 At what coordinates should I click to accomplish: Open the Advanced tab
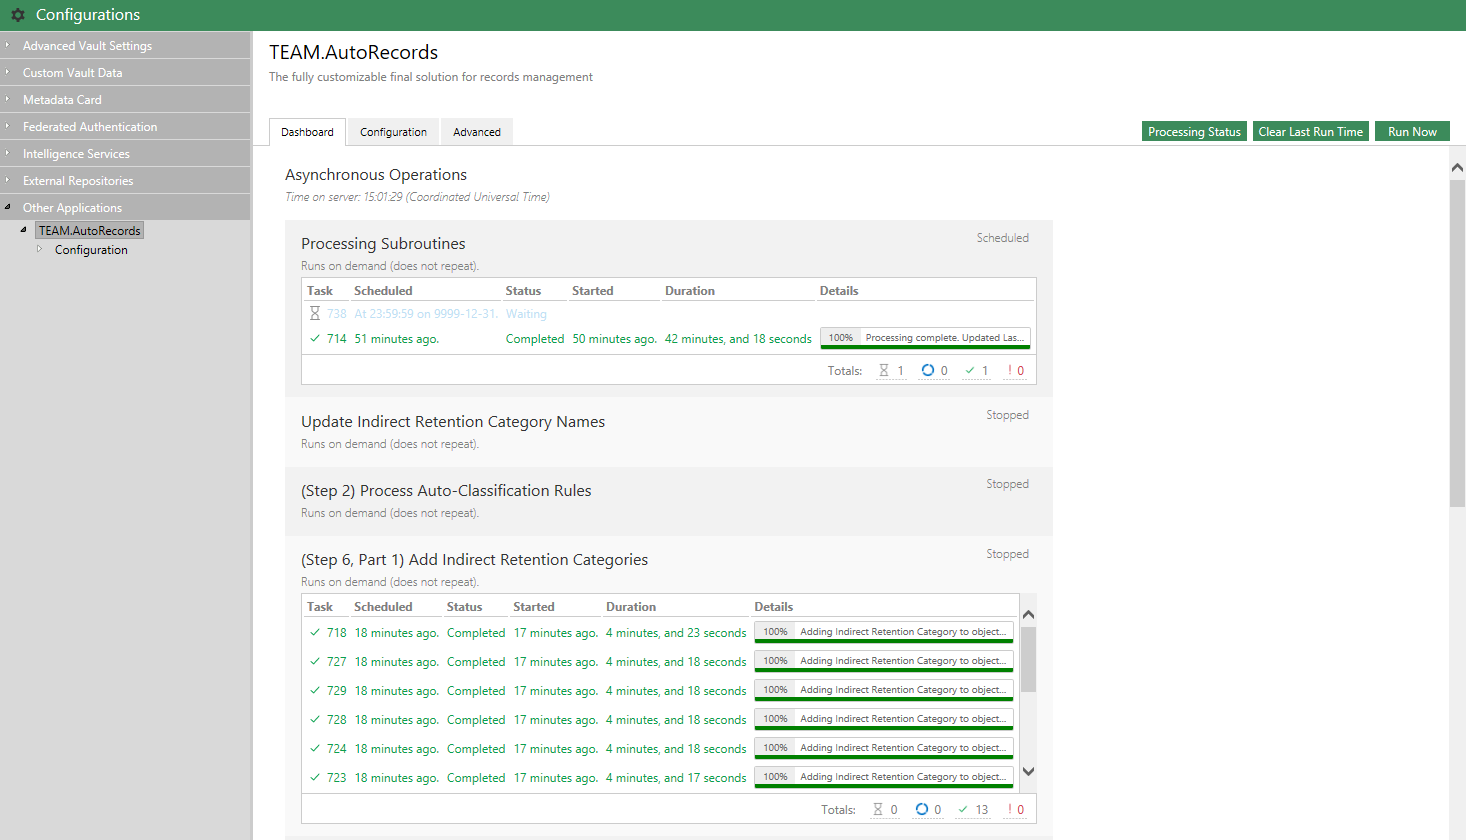[476, 132]
